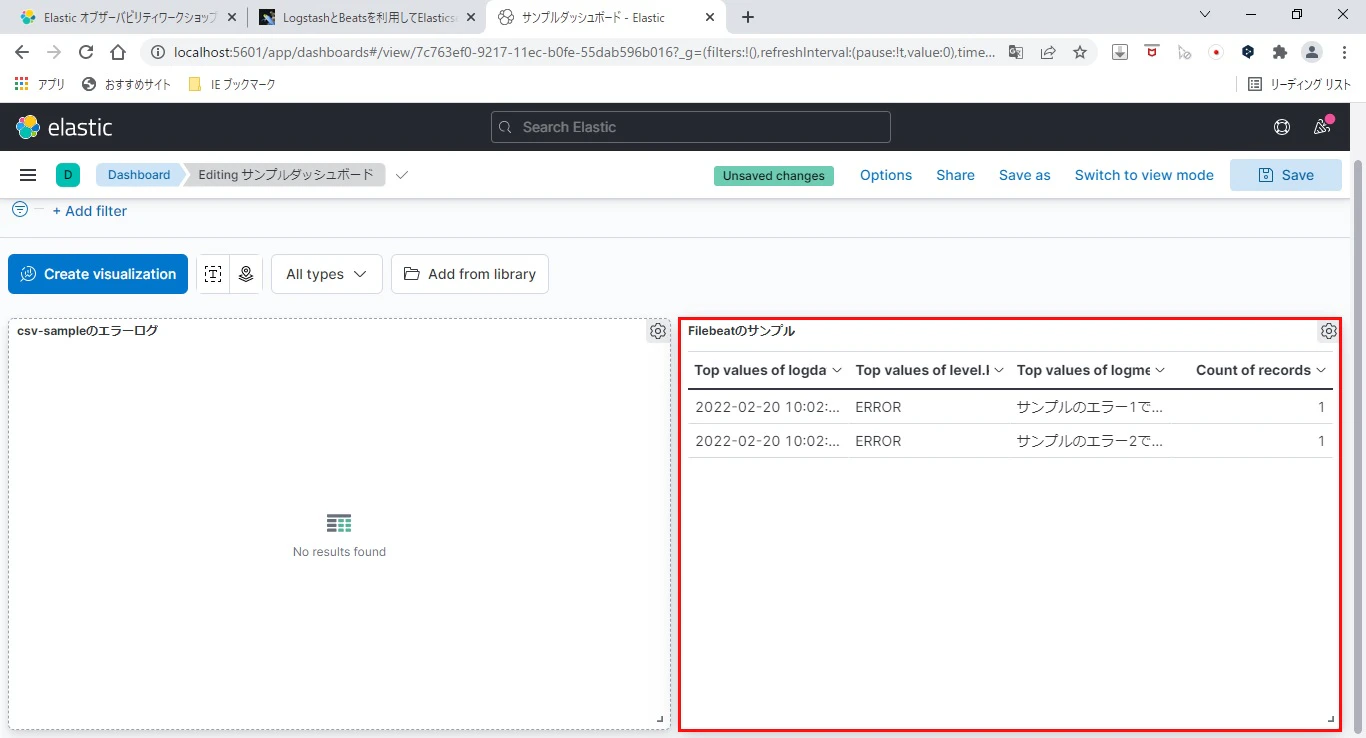Open the Chrome tab search chevron

click(x=1205, y=15)
